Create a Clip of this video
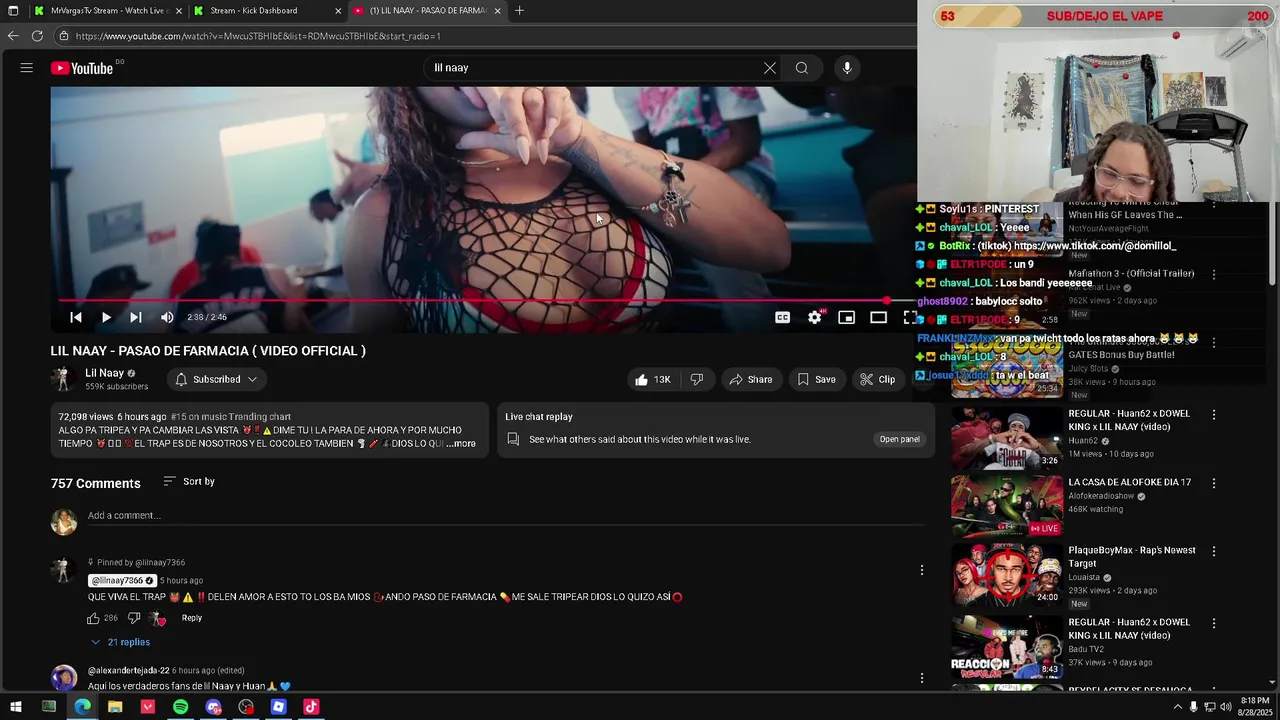The height and width of the screenshot is (720, 1280). 877,379
